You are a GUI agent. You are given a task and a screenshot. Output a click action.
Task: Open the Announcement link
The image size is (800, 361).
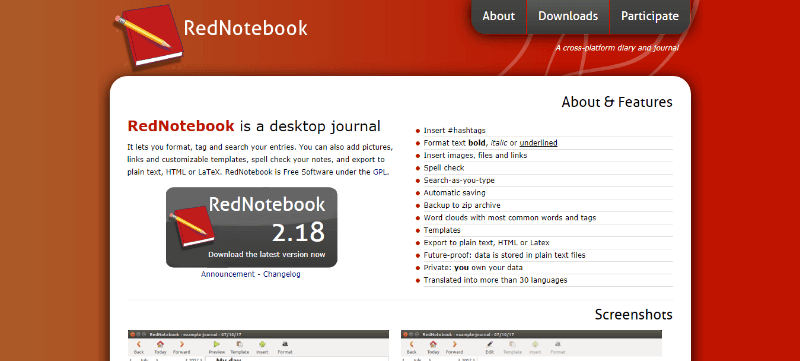[228, 274]
